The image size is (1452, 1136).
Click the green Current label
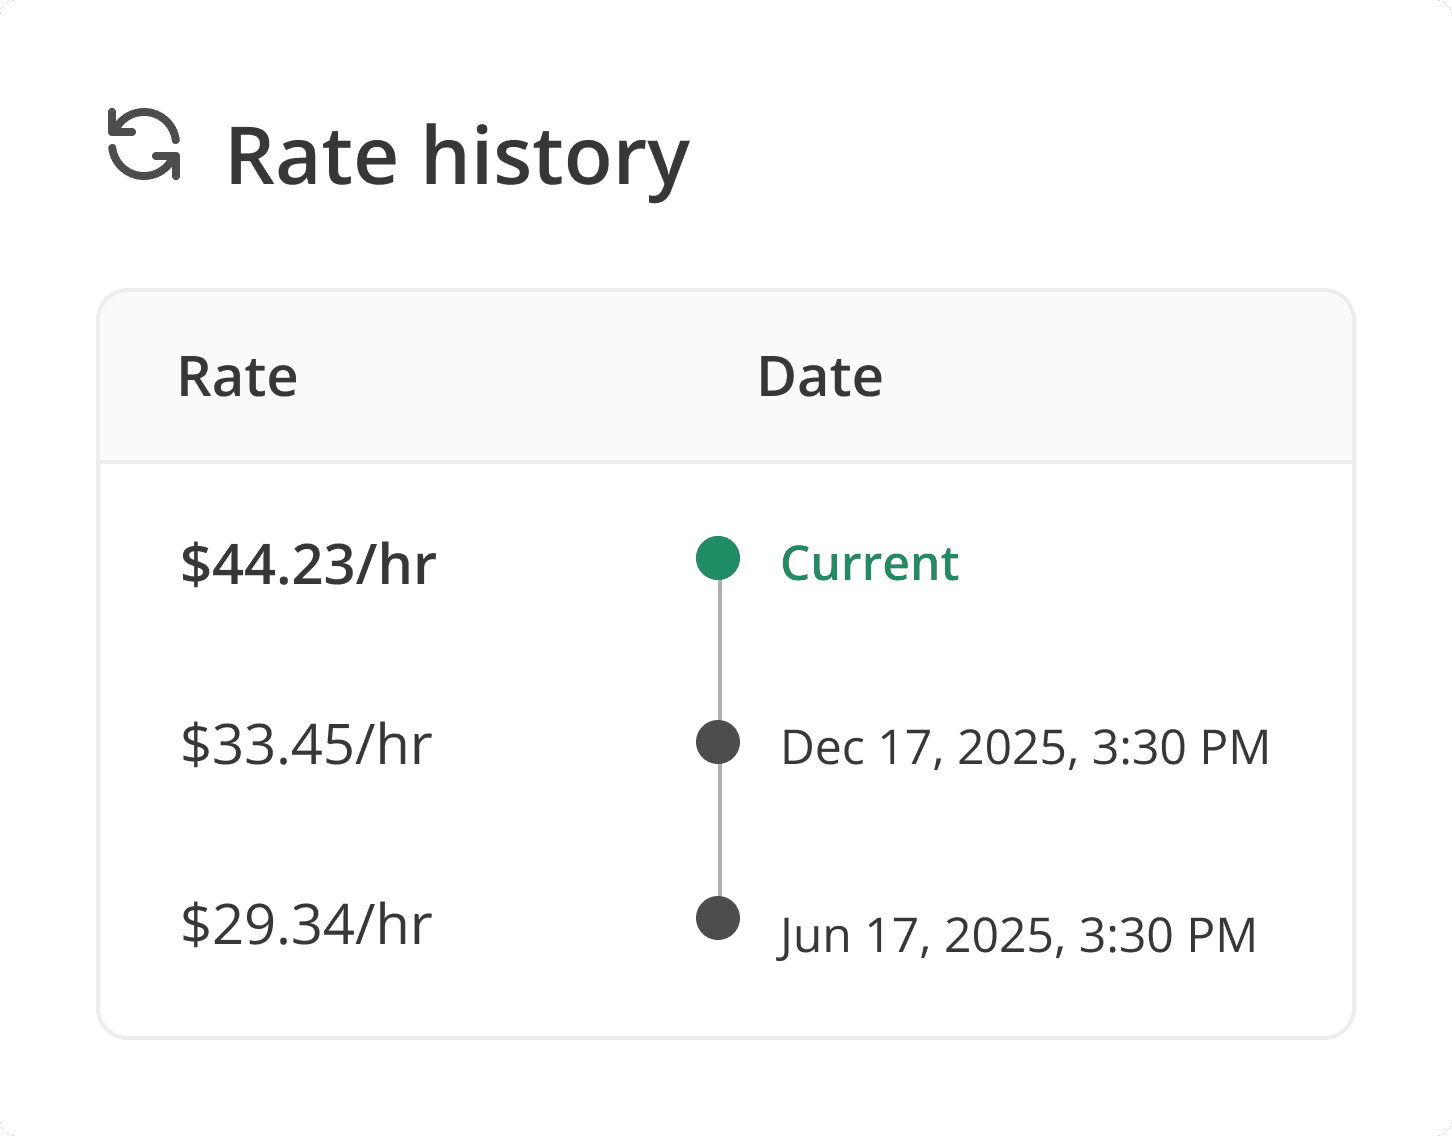click(x=869, y=563)
